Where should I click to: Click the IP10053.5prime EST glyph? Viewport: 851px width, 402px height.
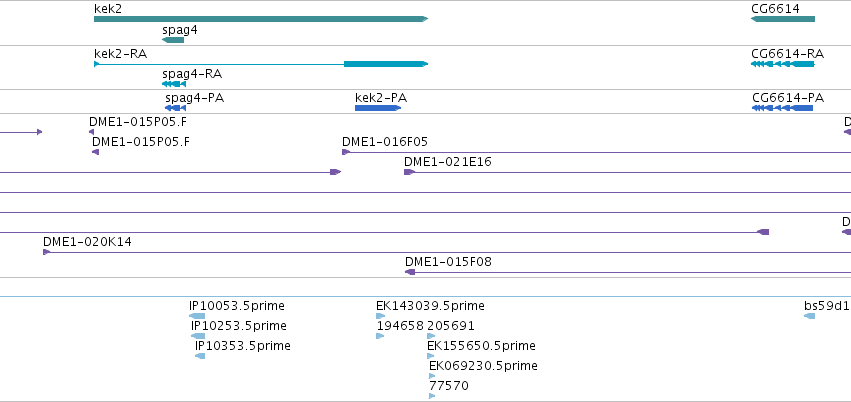pyautogui.click(x=197, y=316)
